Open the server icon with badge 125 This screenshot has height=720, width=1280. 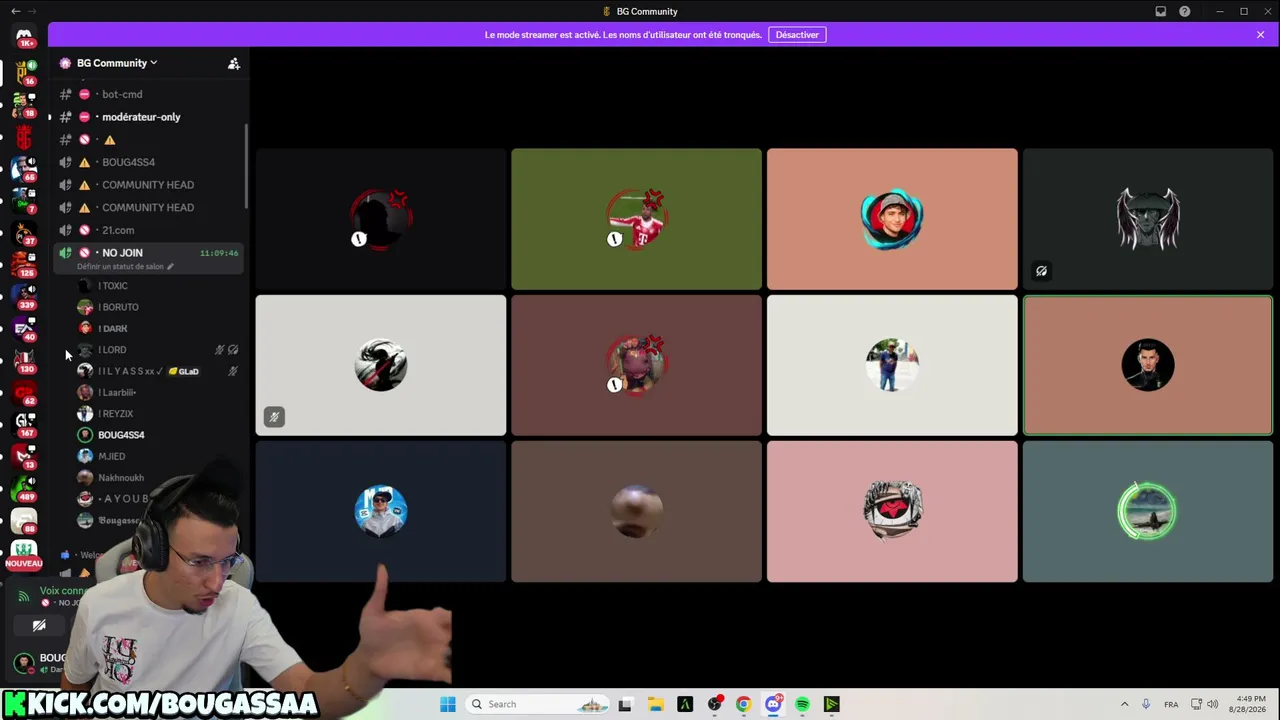(24, 265)
